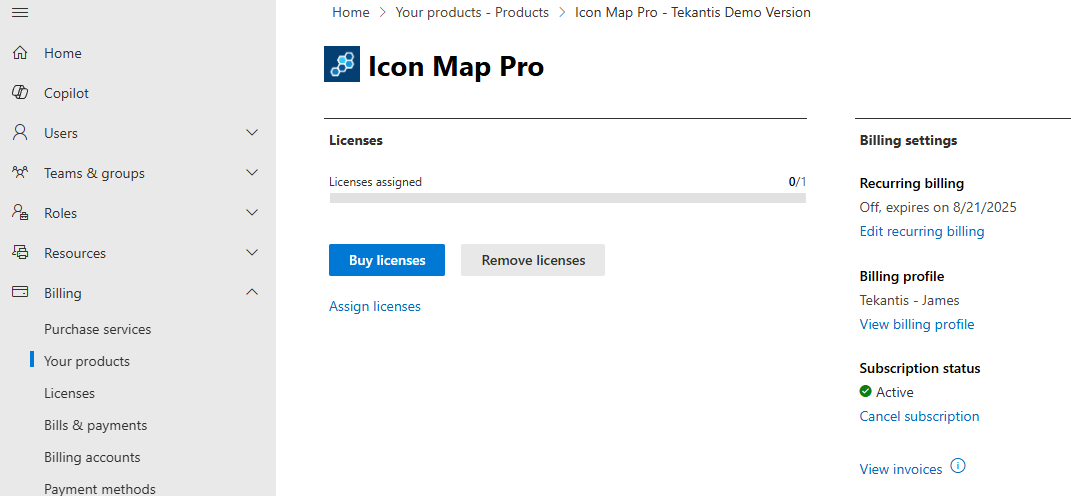Expand the Users section chevron

[252, 133]
